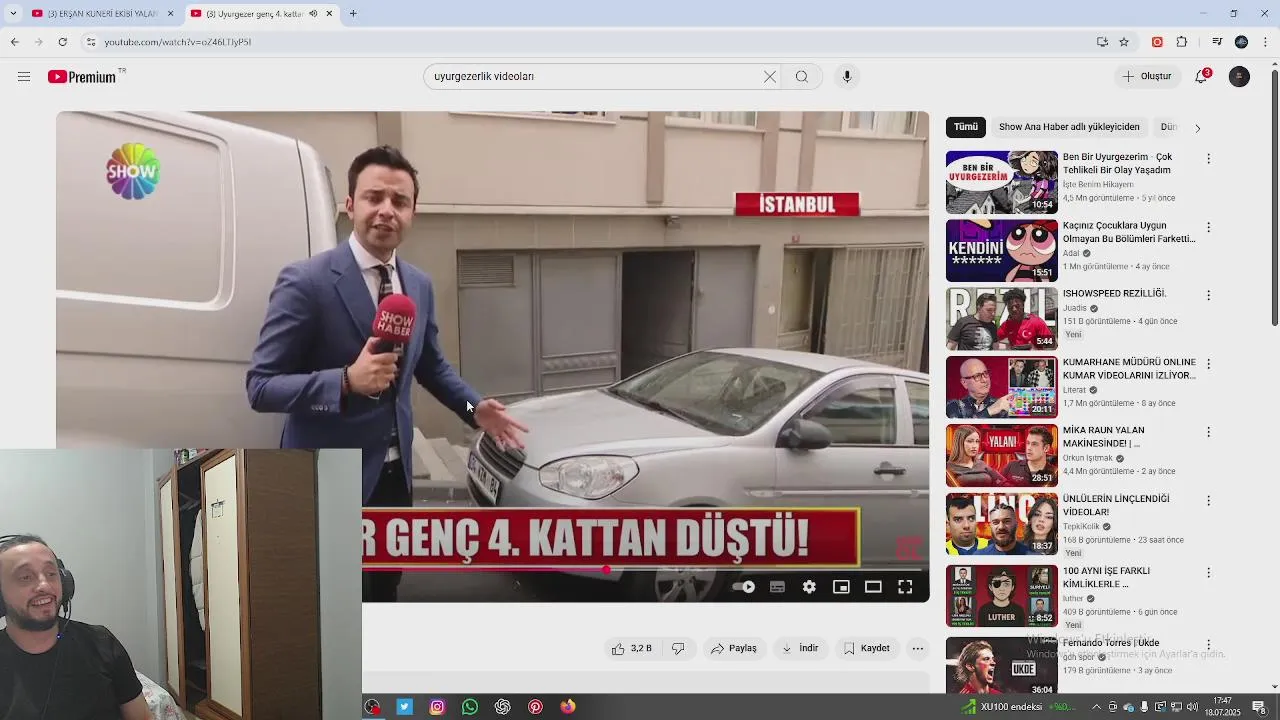Image resolution: width=1280 pixels, height=720 pixels.
Task: Click Oluştur create button
Action: 1146,77
